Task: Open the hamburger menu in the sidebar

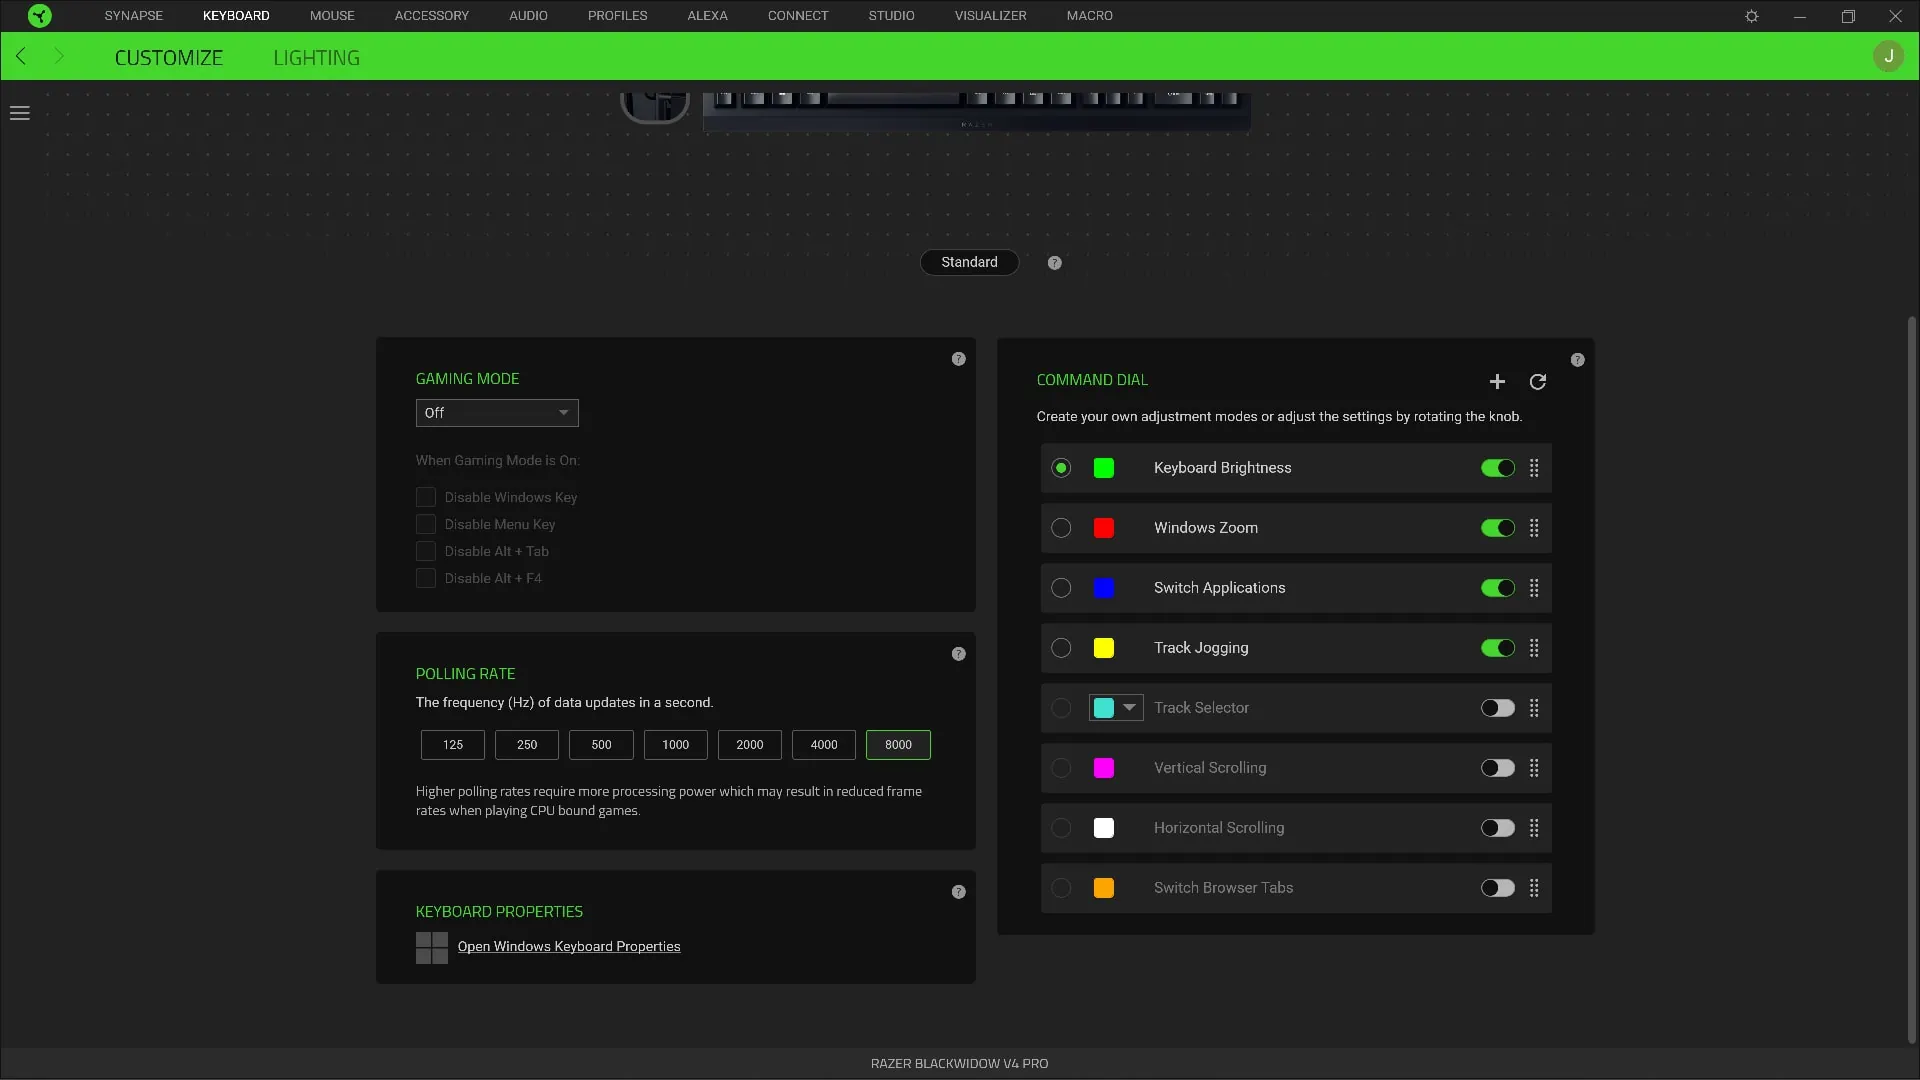Action: (20, 113)
